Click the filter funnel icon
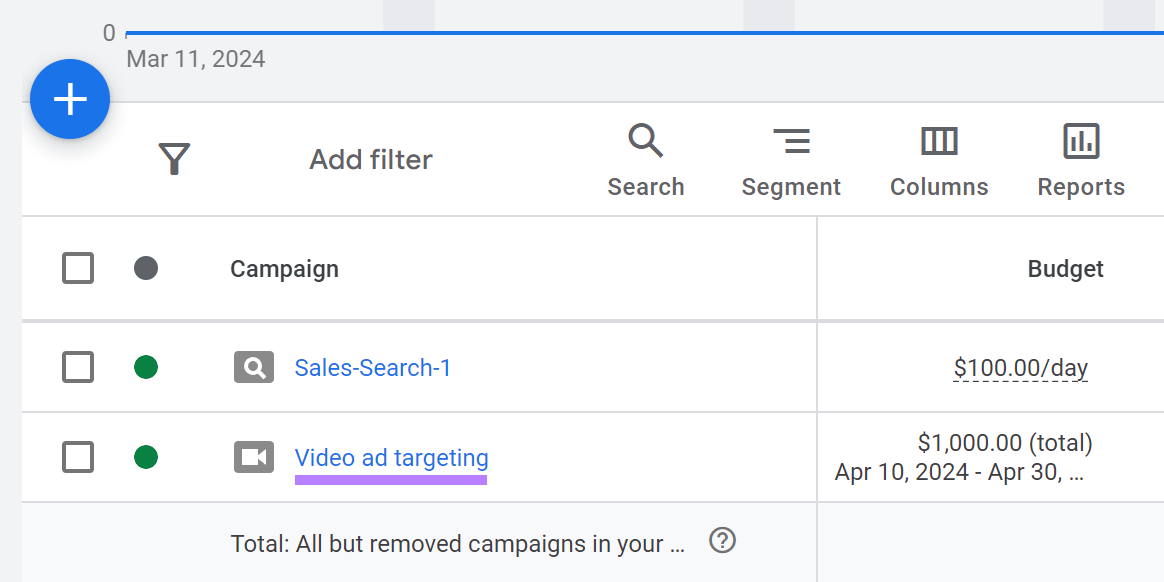Screen dimensions: 1164x582 coord(174,158)
